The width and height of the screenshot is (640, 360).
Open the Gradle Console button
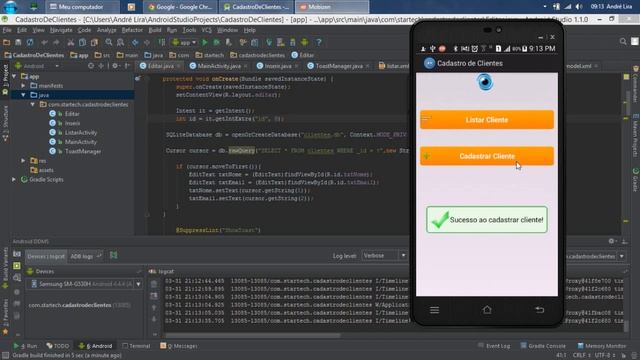pos(543,346)
